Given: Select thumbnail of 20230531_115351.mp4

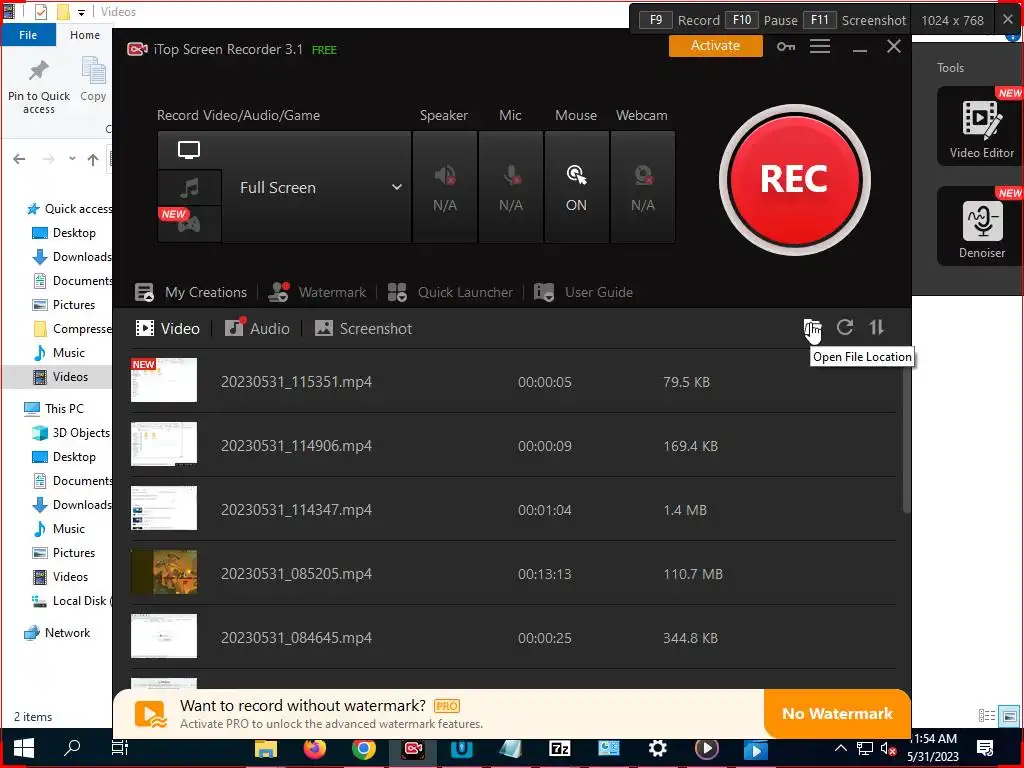Looking at the screenshot, I should click(x=164, y=380).
